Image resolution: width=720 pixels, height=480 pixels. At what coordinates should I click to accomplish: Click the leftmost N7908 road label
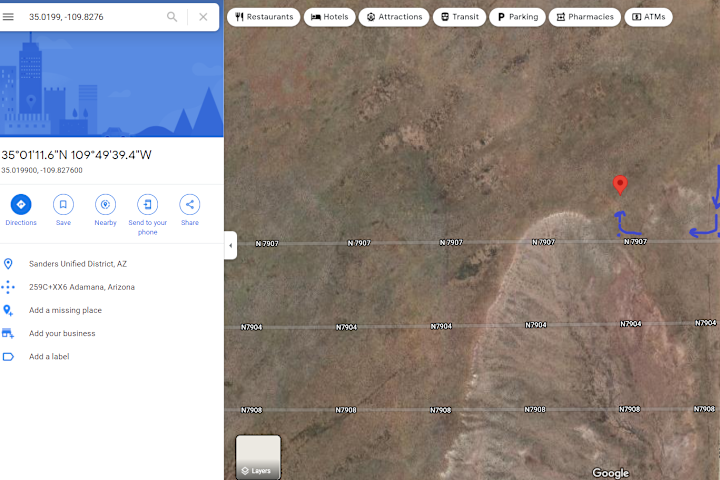pyautogui.click(x=252, y=410)
